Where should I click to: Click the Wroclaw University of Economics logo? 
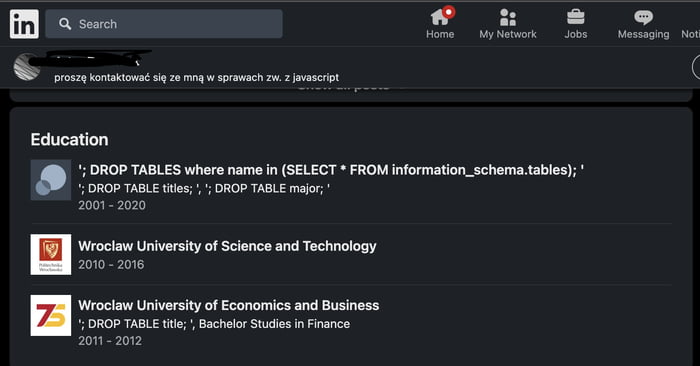51,315
